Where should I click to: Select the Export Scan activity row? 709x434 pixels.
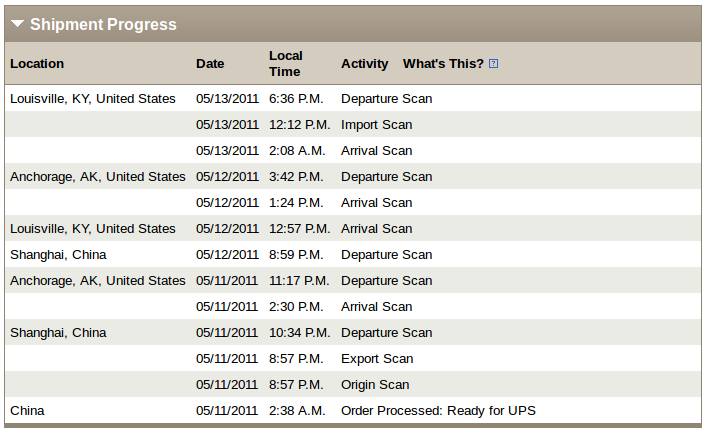(353, 359)
